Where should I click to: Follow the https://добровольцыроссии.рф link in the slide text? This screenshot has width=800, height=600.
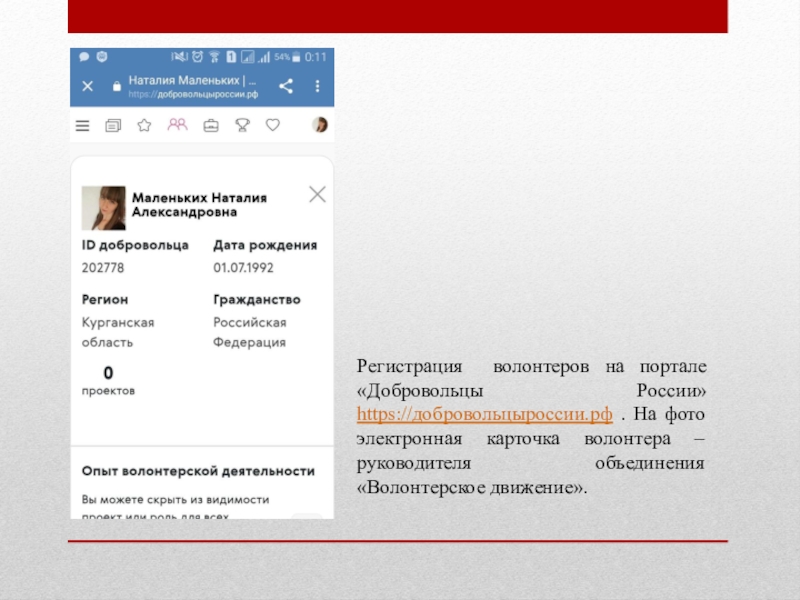[x=484, y=412]
